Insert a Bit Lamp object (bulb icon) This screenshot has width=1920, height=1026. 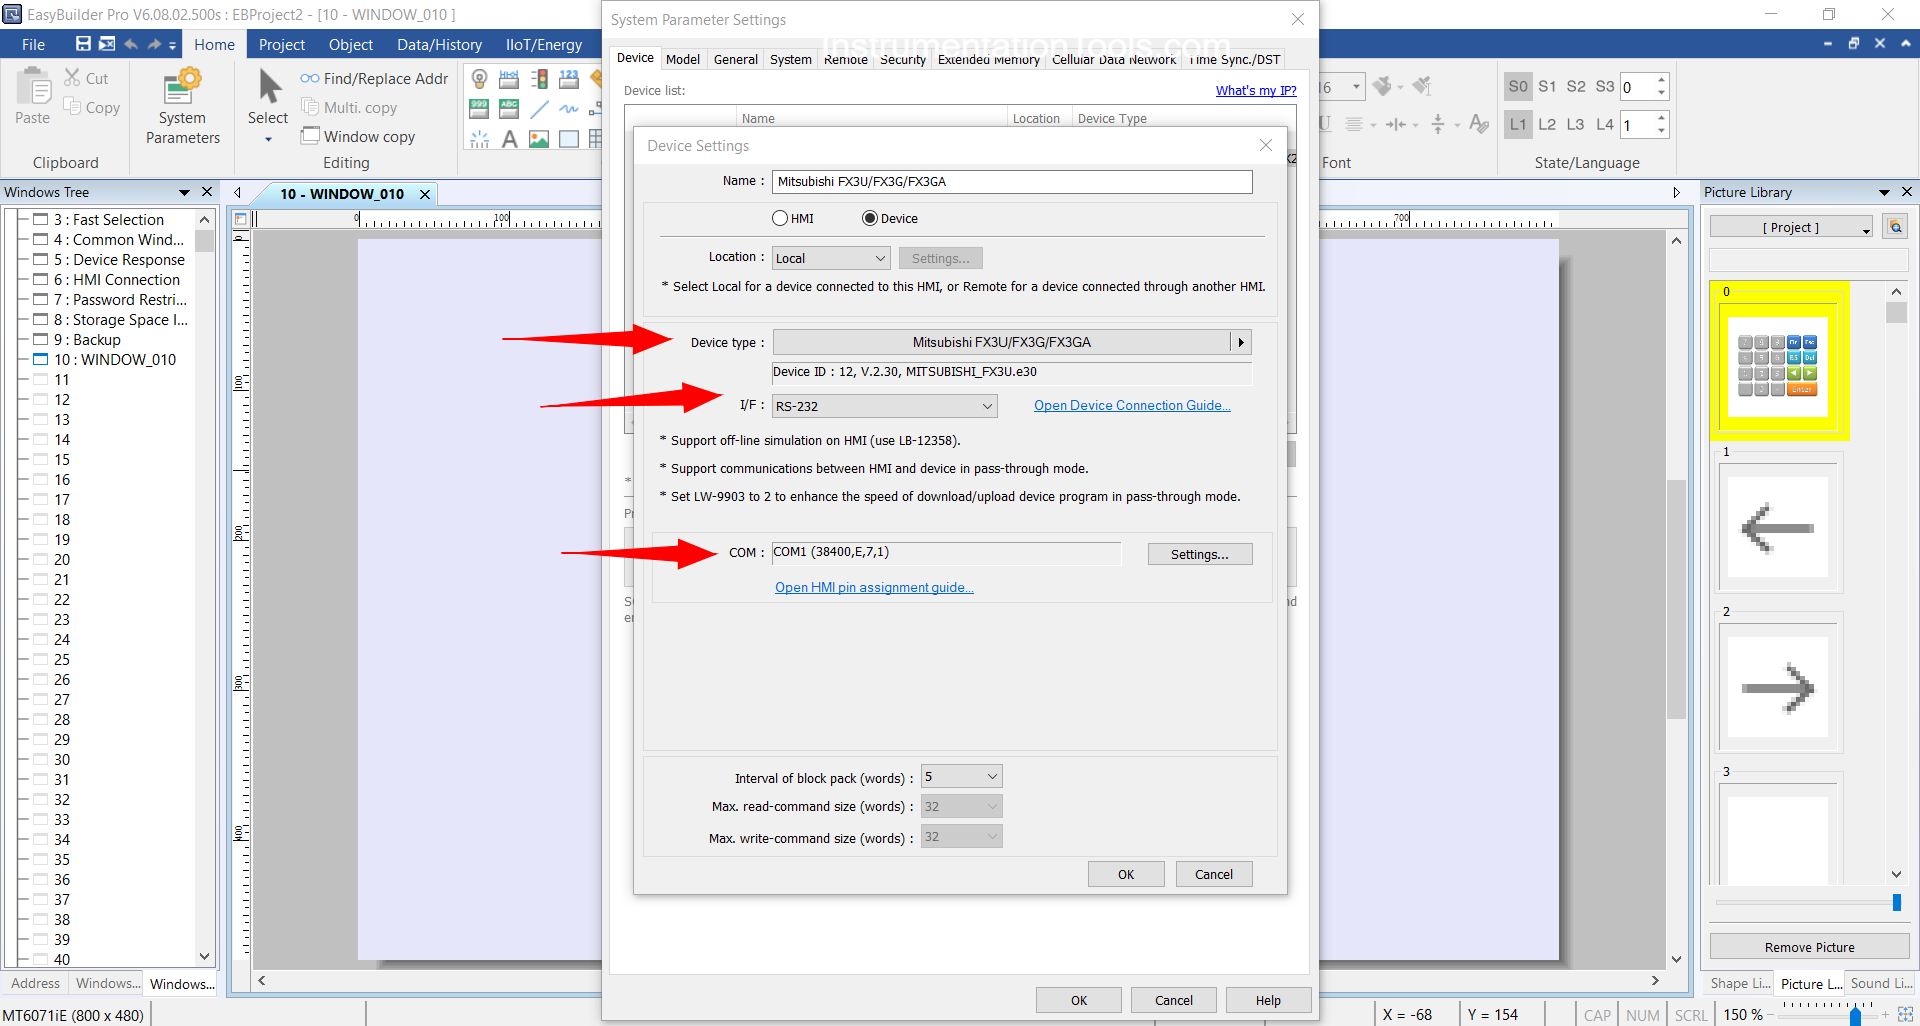[x=480, y=79]
